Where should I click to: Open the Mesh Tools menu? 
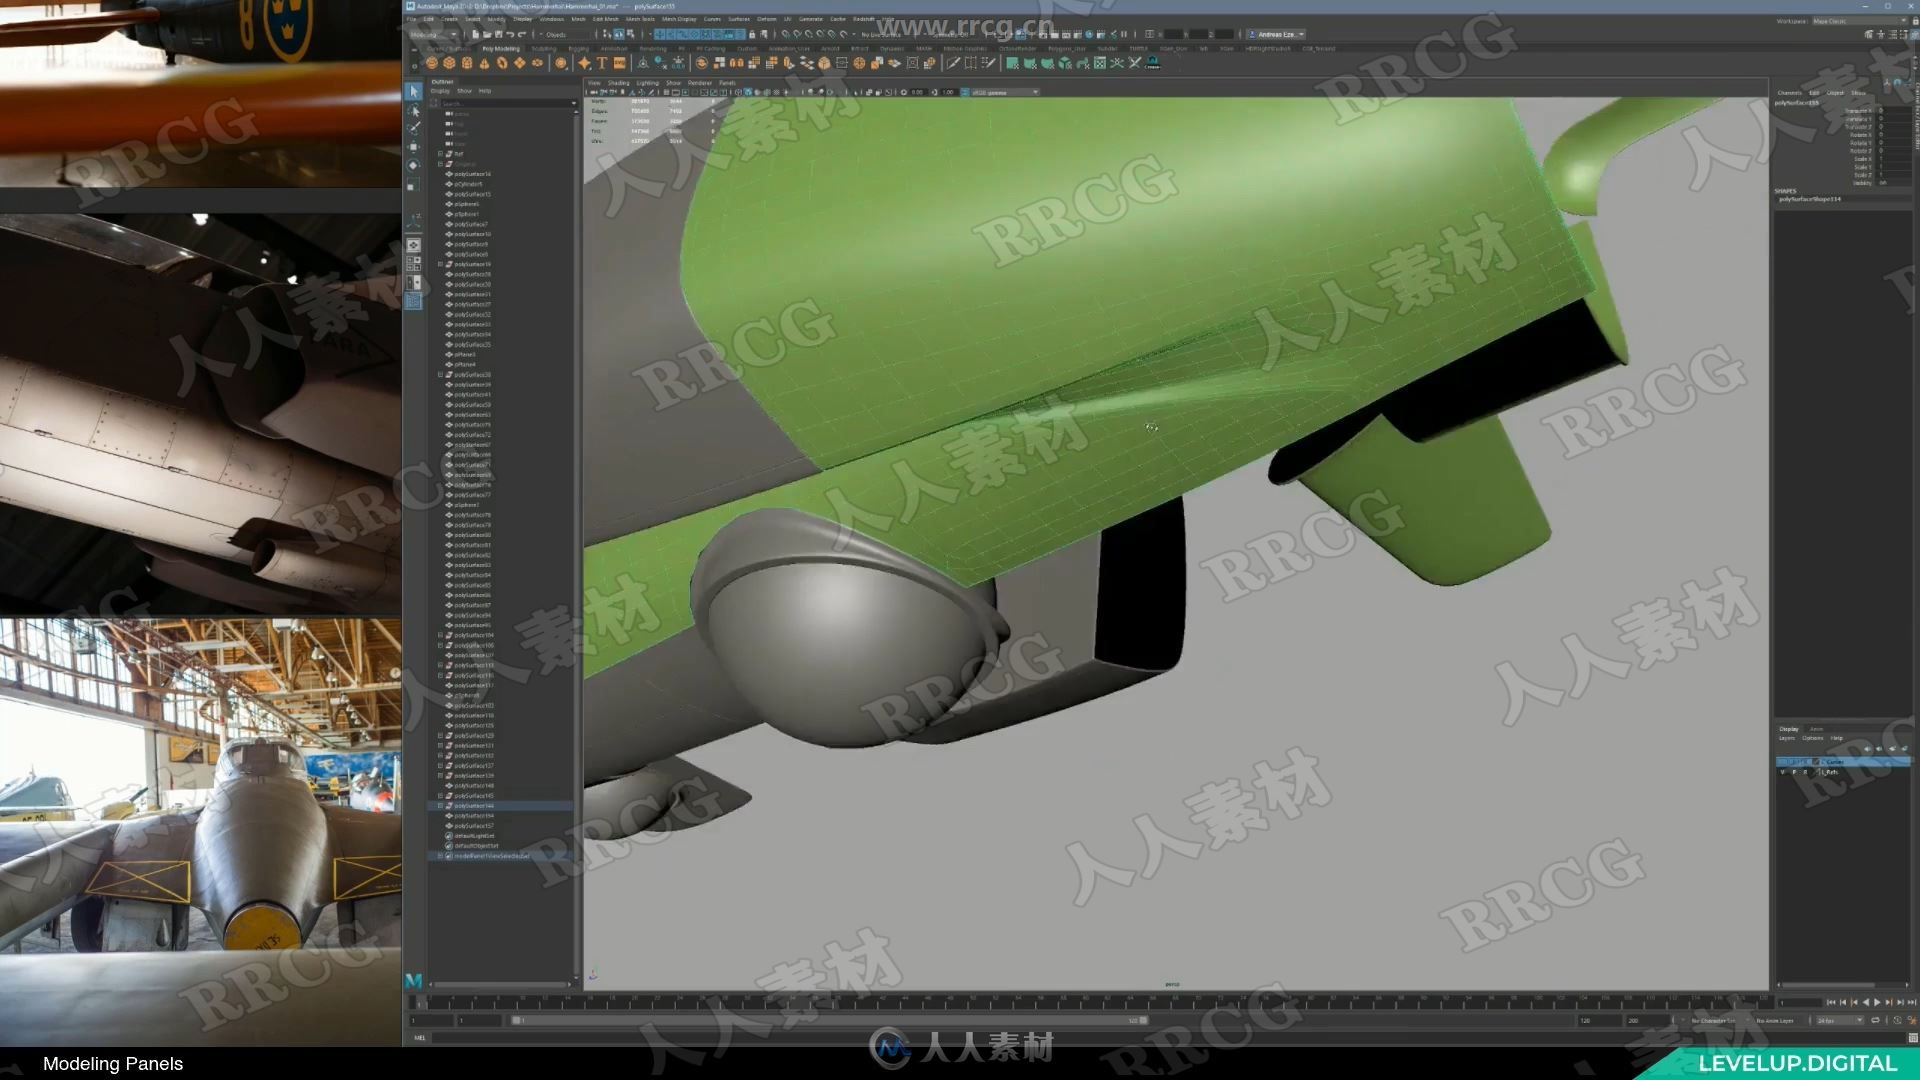click(640, 19)
